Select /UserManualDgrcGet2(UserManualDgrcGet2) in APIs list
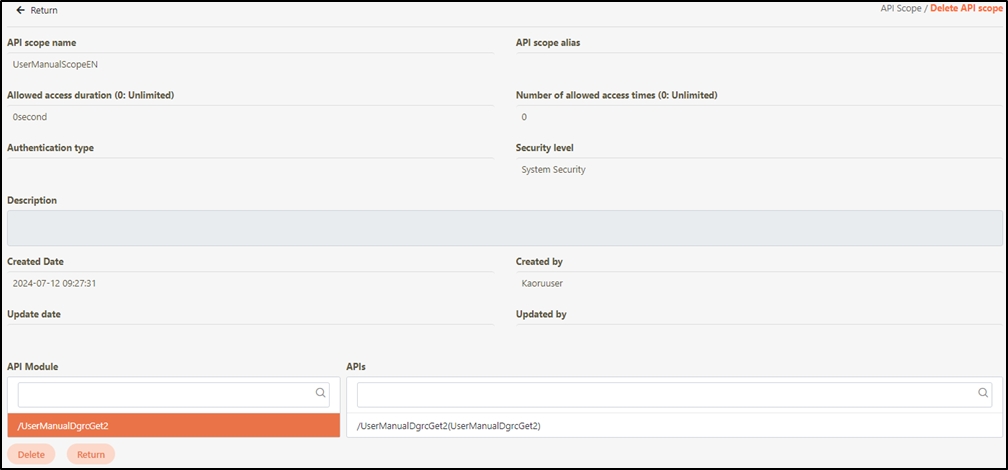Screen dimensions: 1008x470 coord(449,426)
